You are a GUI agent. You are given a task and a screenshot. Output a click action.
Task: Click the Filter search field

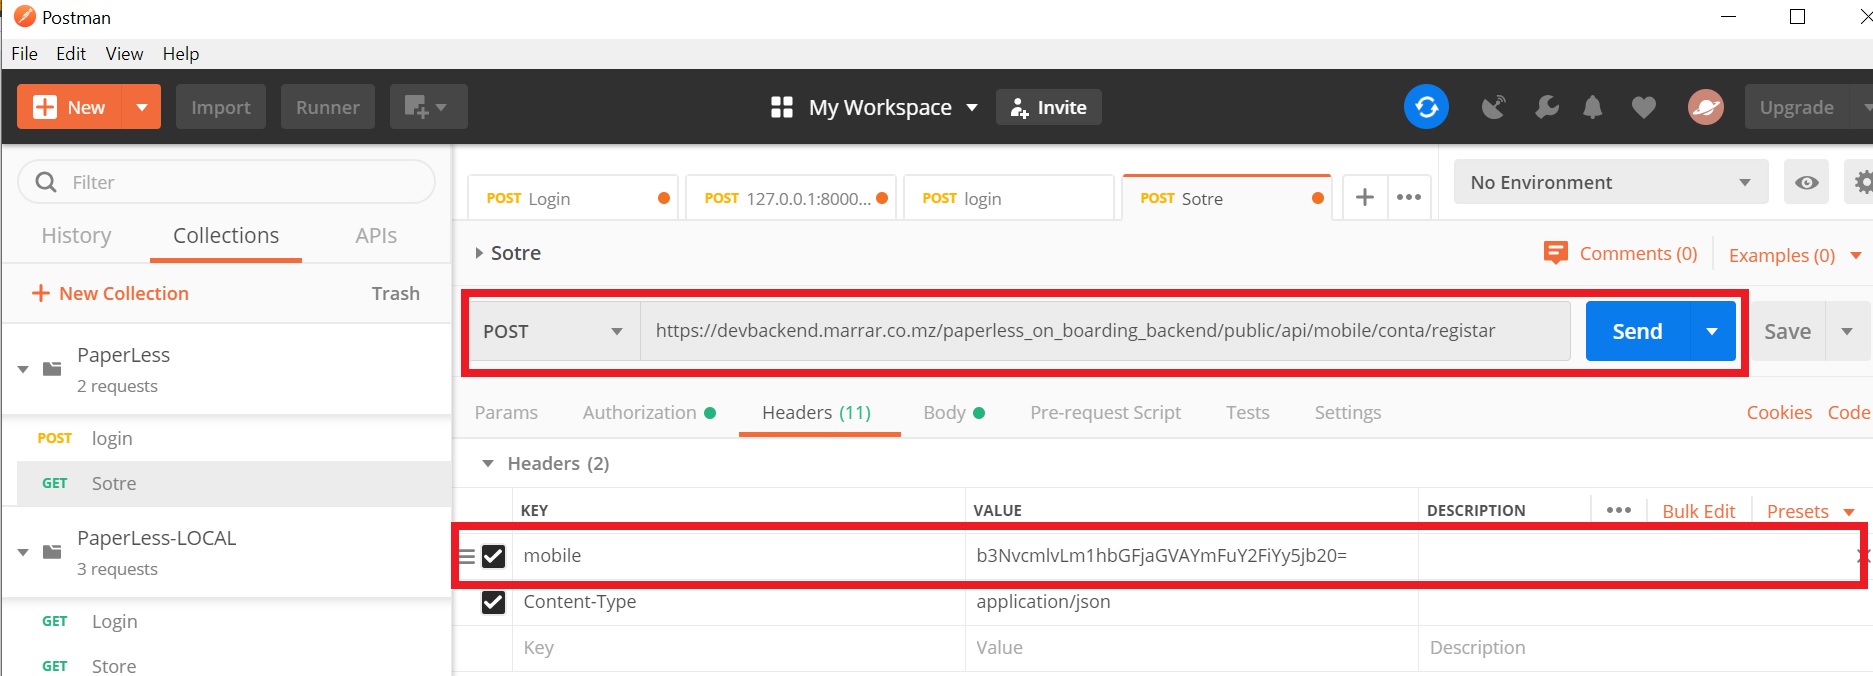click(227, 182)
